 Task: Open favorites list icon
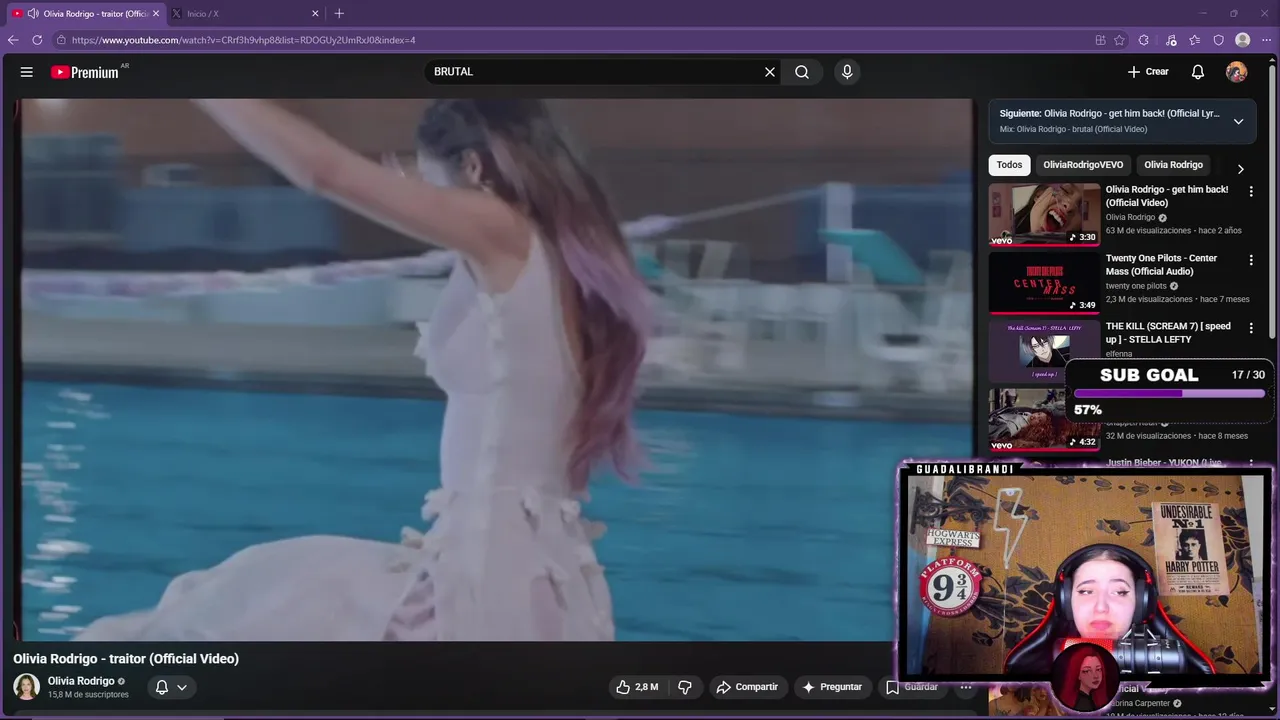[x=1195, y=40]
